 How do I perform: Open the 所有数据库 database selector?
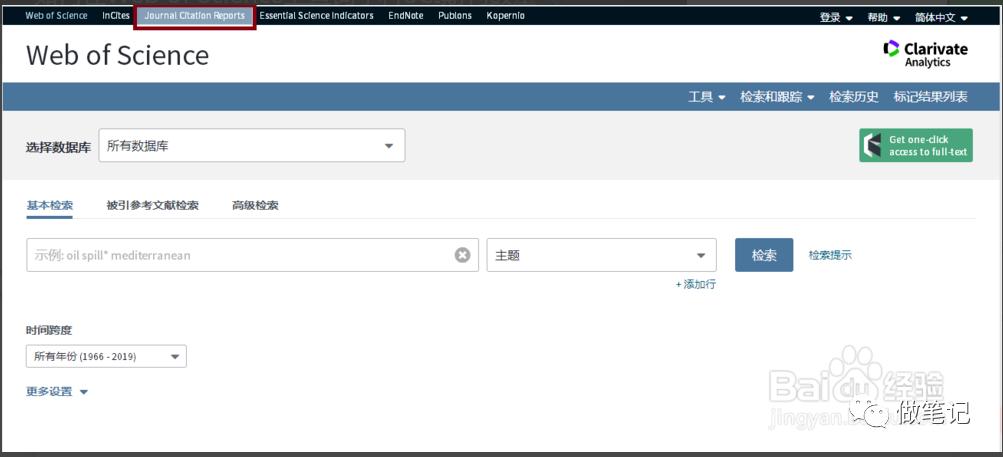click(252, 145)
